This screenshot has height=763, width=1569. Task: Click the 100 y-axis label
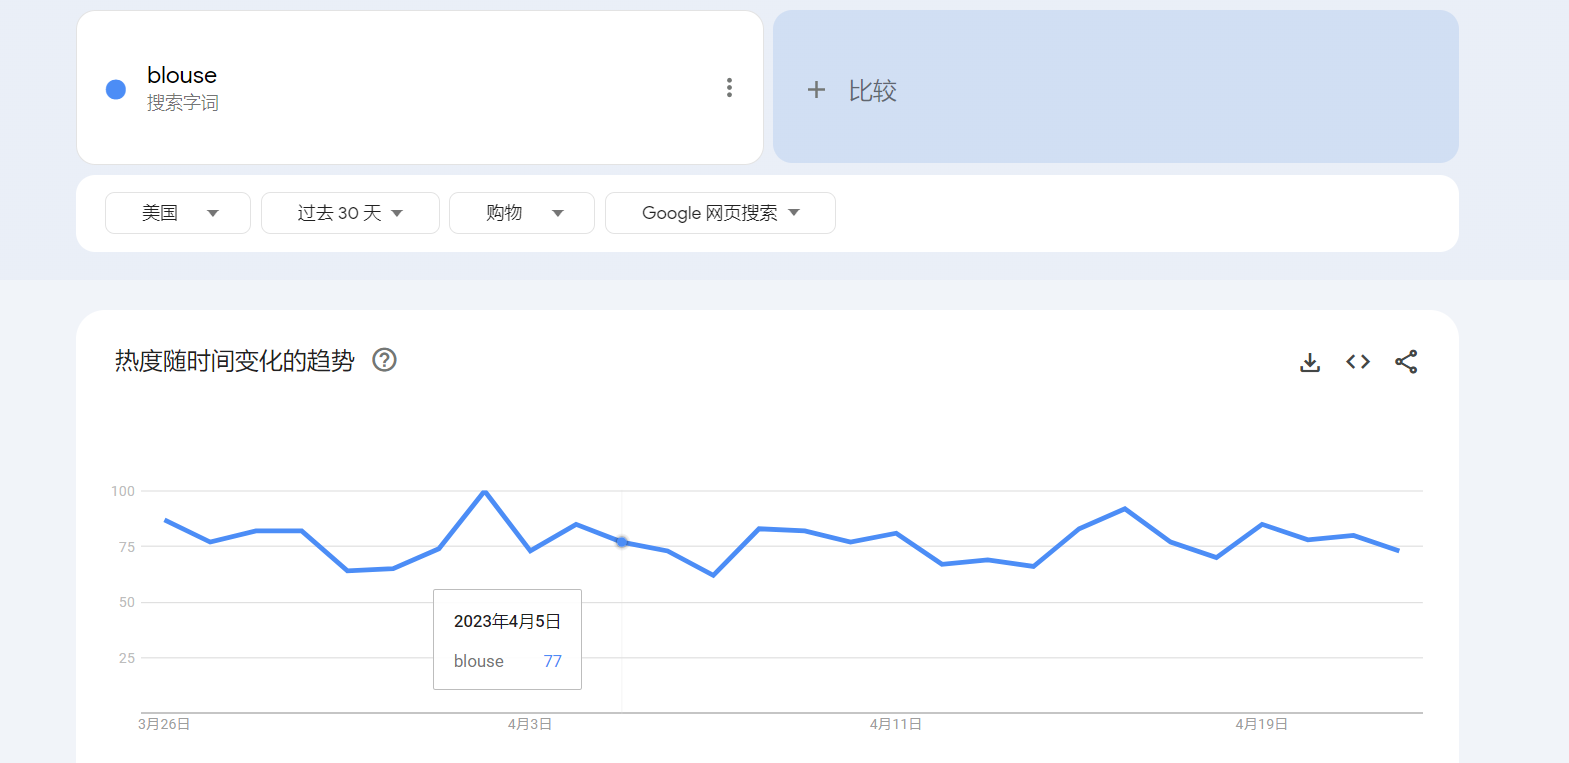123,491
